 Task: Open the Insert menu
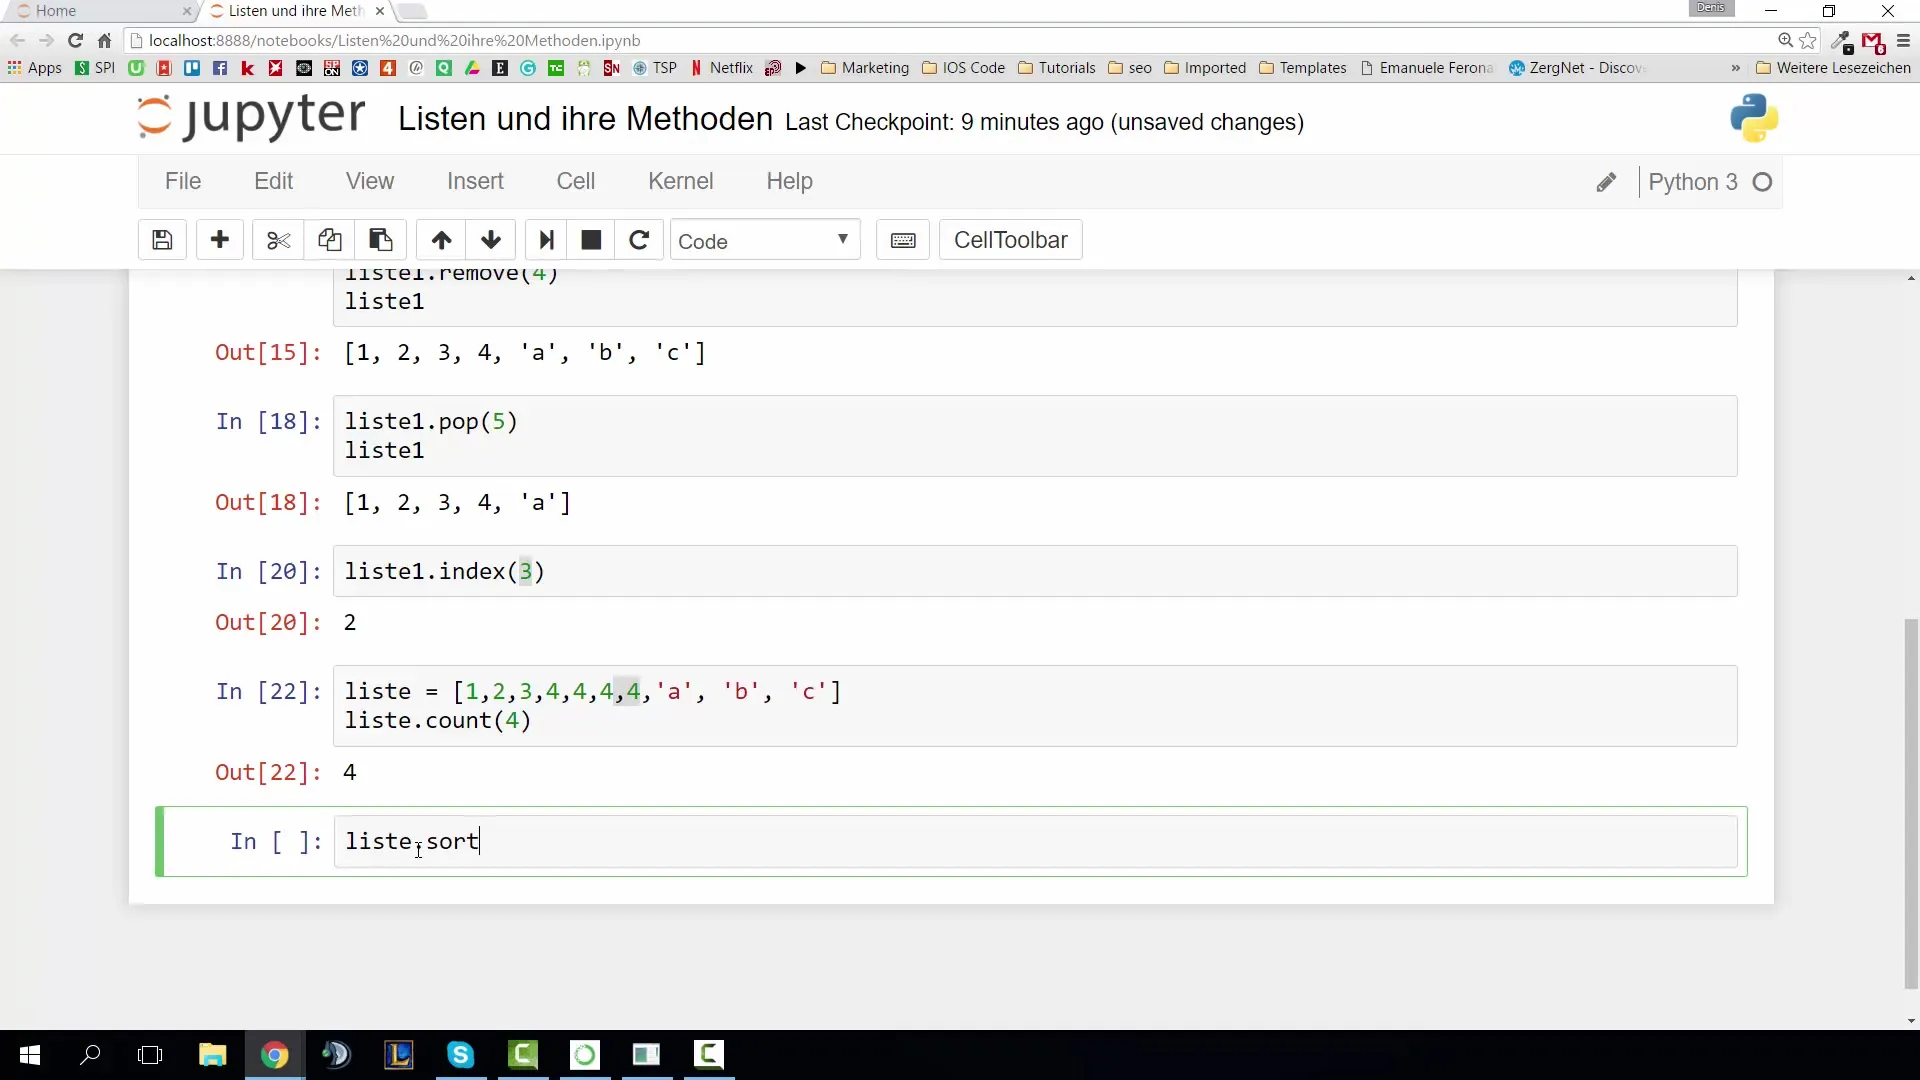point(475,181)
